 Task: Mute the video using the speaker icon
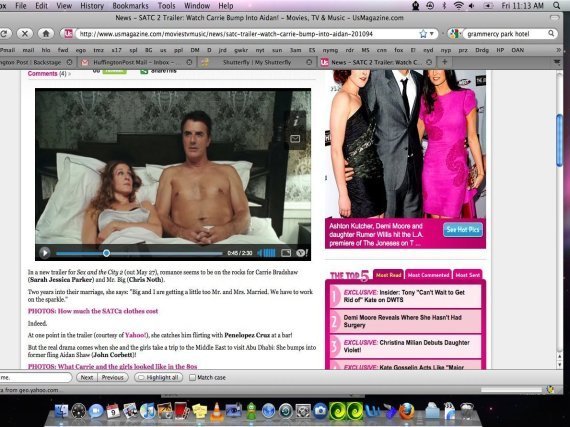(x=260, y=253)
